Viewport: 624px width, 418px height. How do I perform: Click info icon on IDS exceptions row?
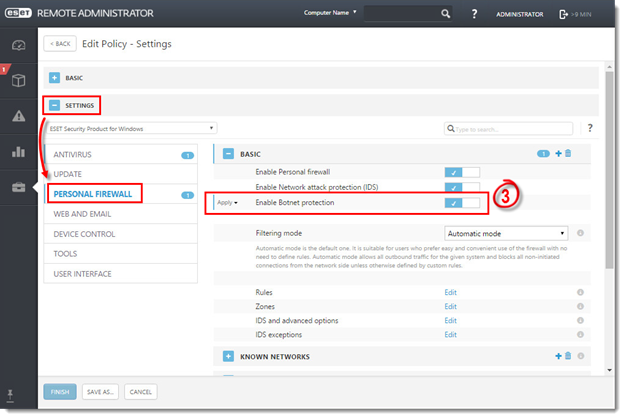(x=580, y=334)
